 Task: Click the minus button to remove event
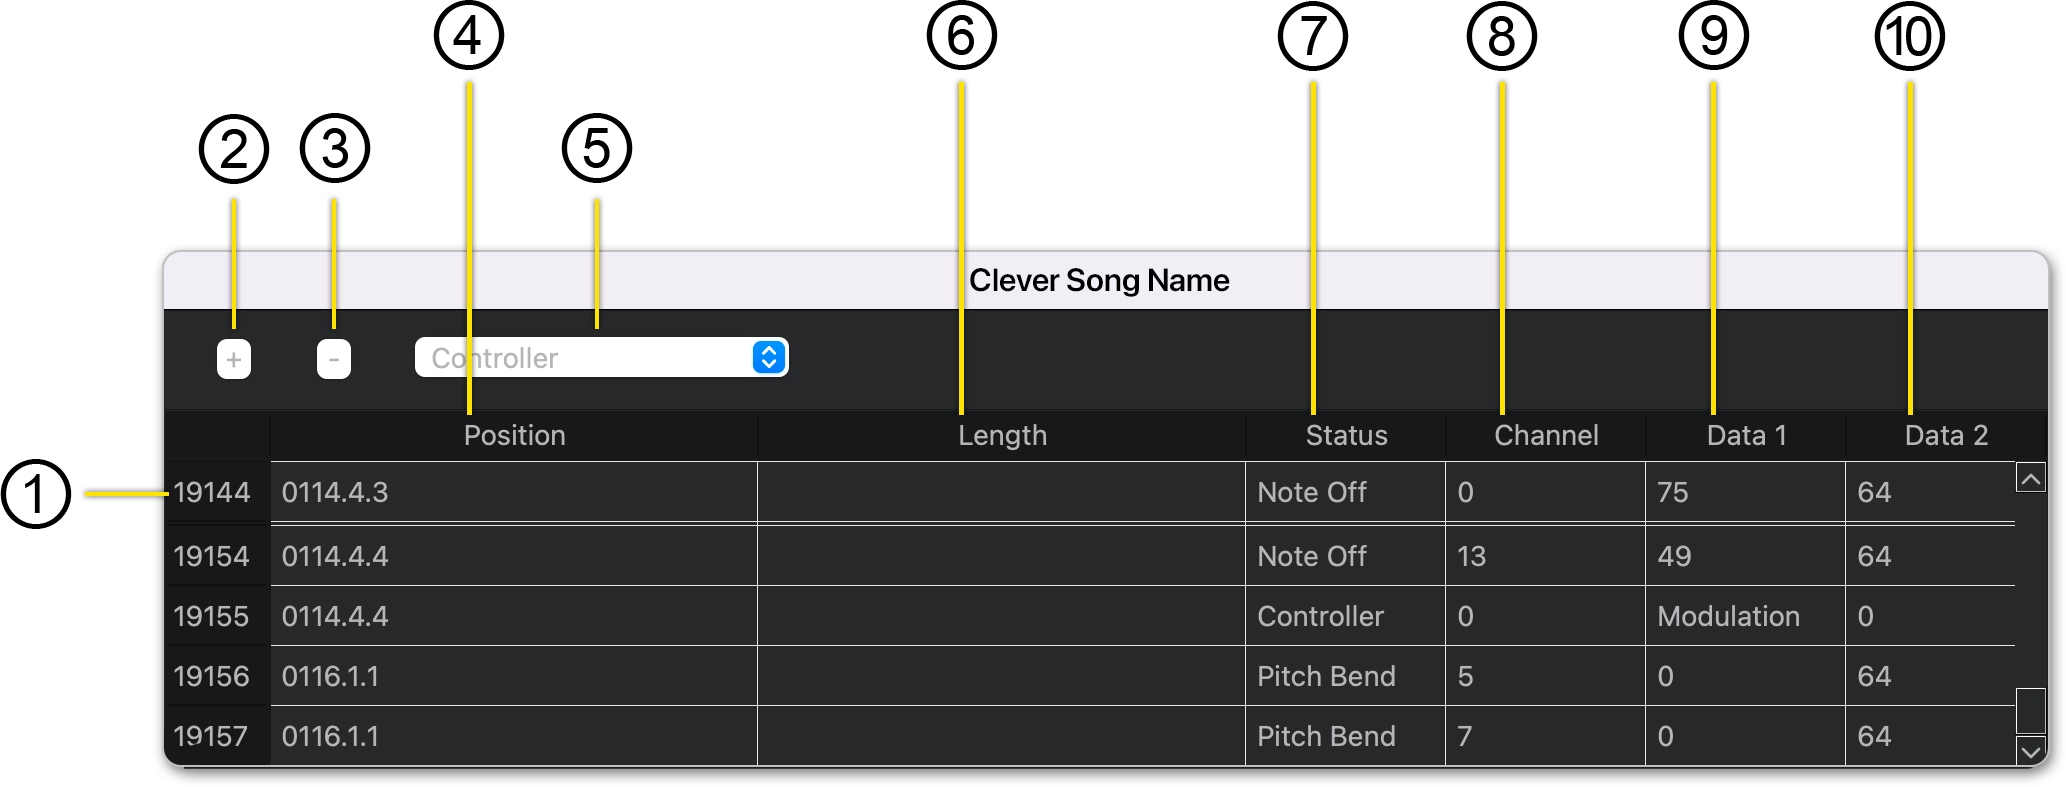pos(334,359)
